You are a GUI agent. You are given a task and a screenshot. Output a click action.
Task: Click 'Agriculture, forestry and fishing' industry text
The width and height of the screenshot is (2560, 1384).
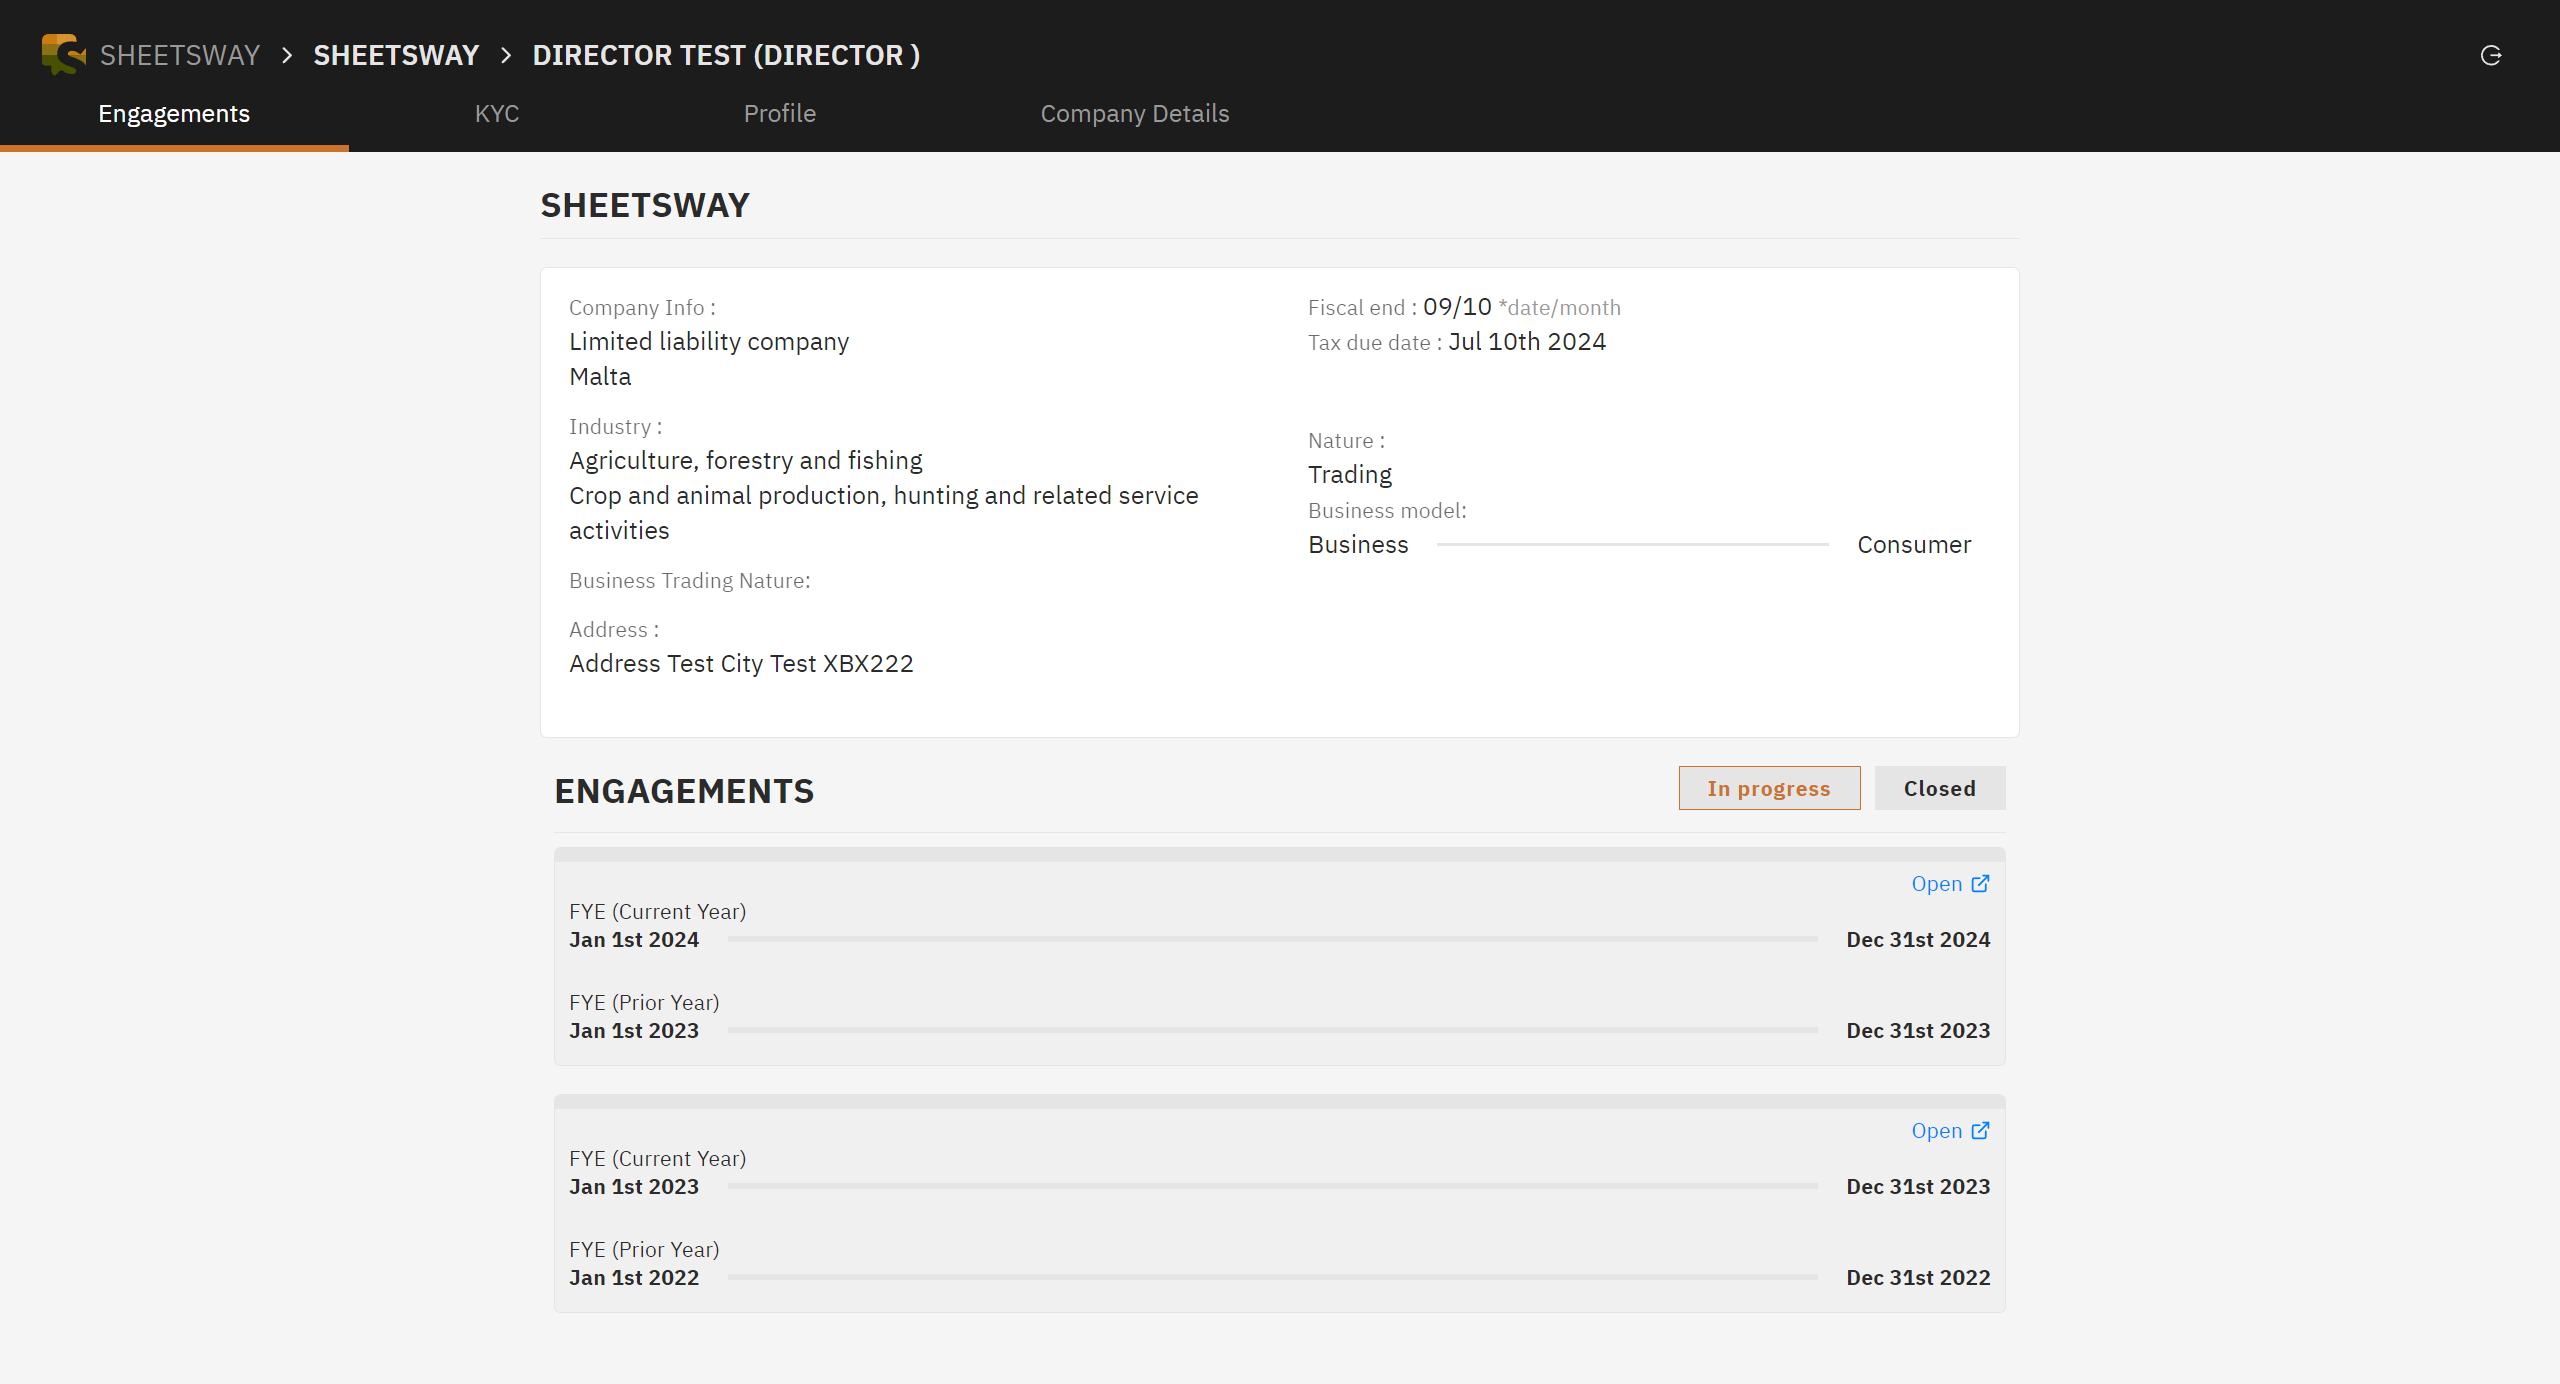tap(746, 461)
